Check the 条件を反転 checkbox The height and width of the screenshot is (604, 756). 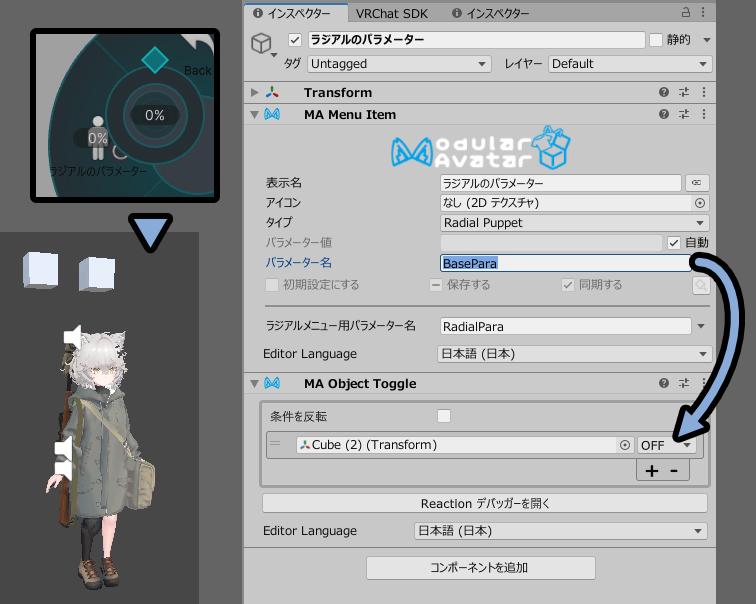[444, 416]
